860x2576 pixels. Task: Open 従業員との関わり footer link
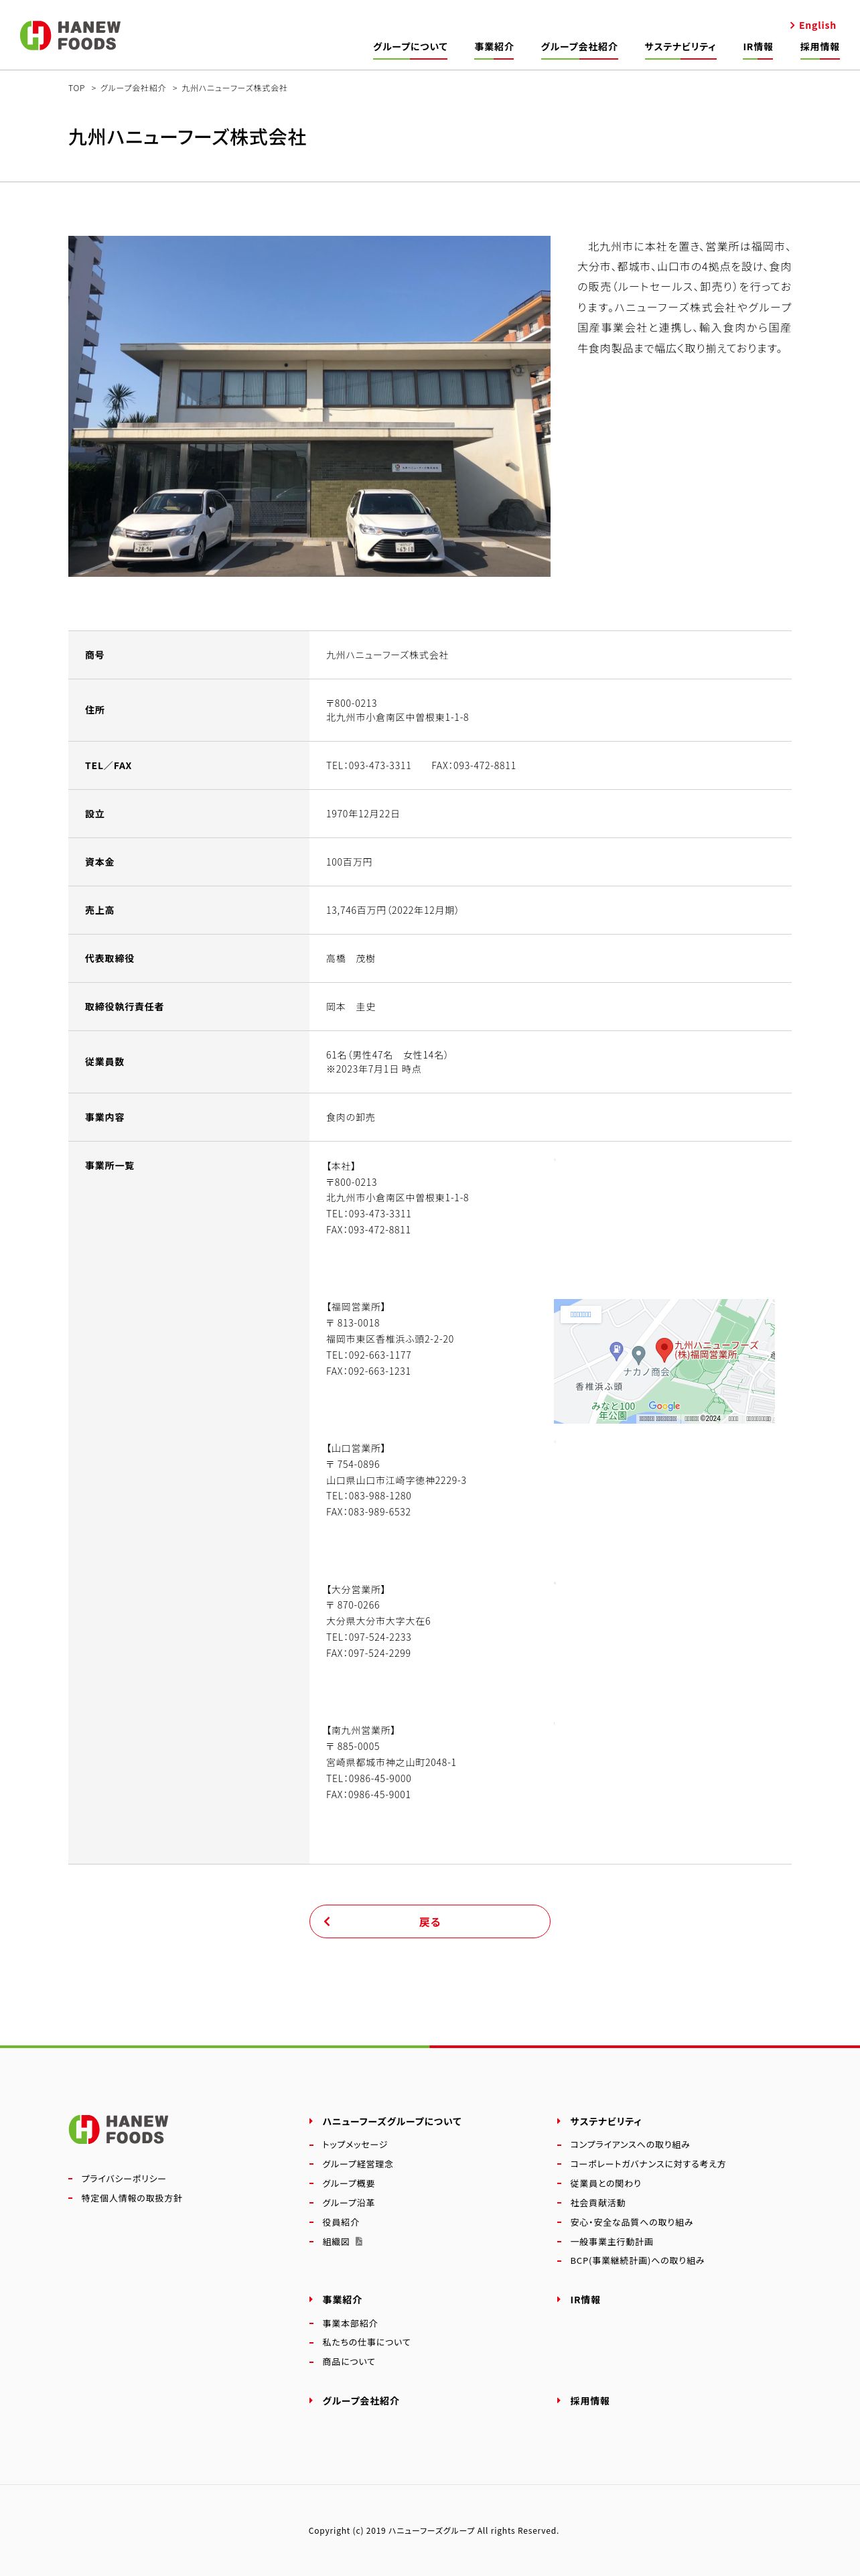pos(605,2183)
